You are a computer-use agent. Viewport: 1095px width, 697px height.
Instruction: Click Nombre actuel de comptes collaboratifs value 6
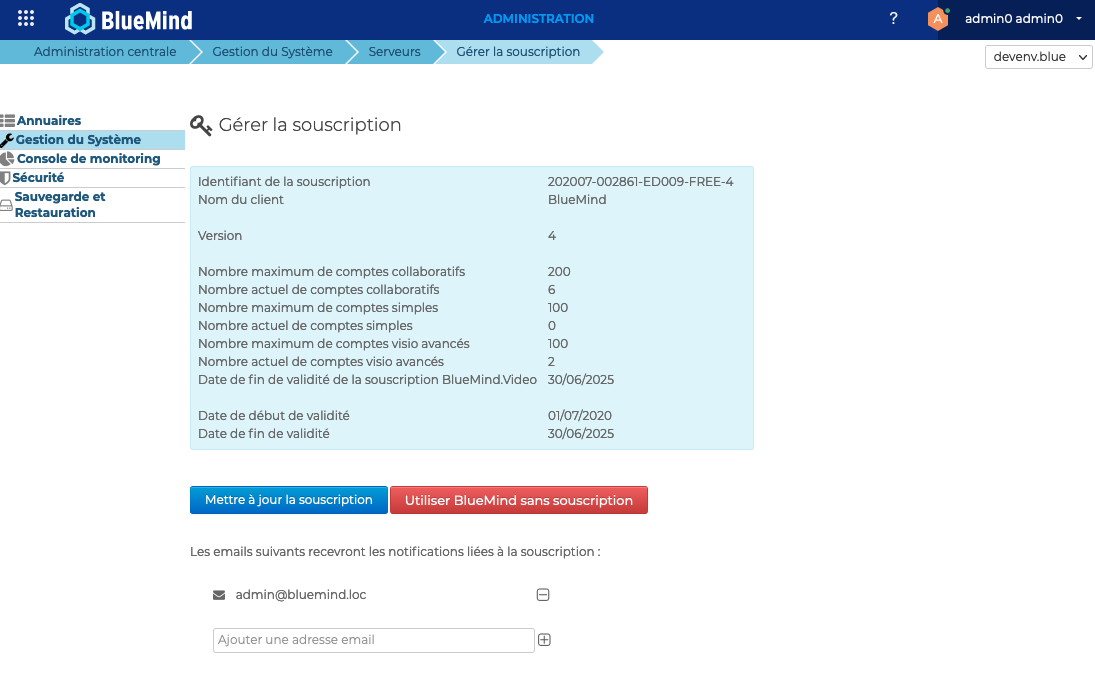point(552,290)
